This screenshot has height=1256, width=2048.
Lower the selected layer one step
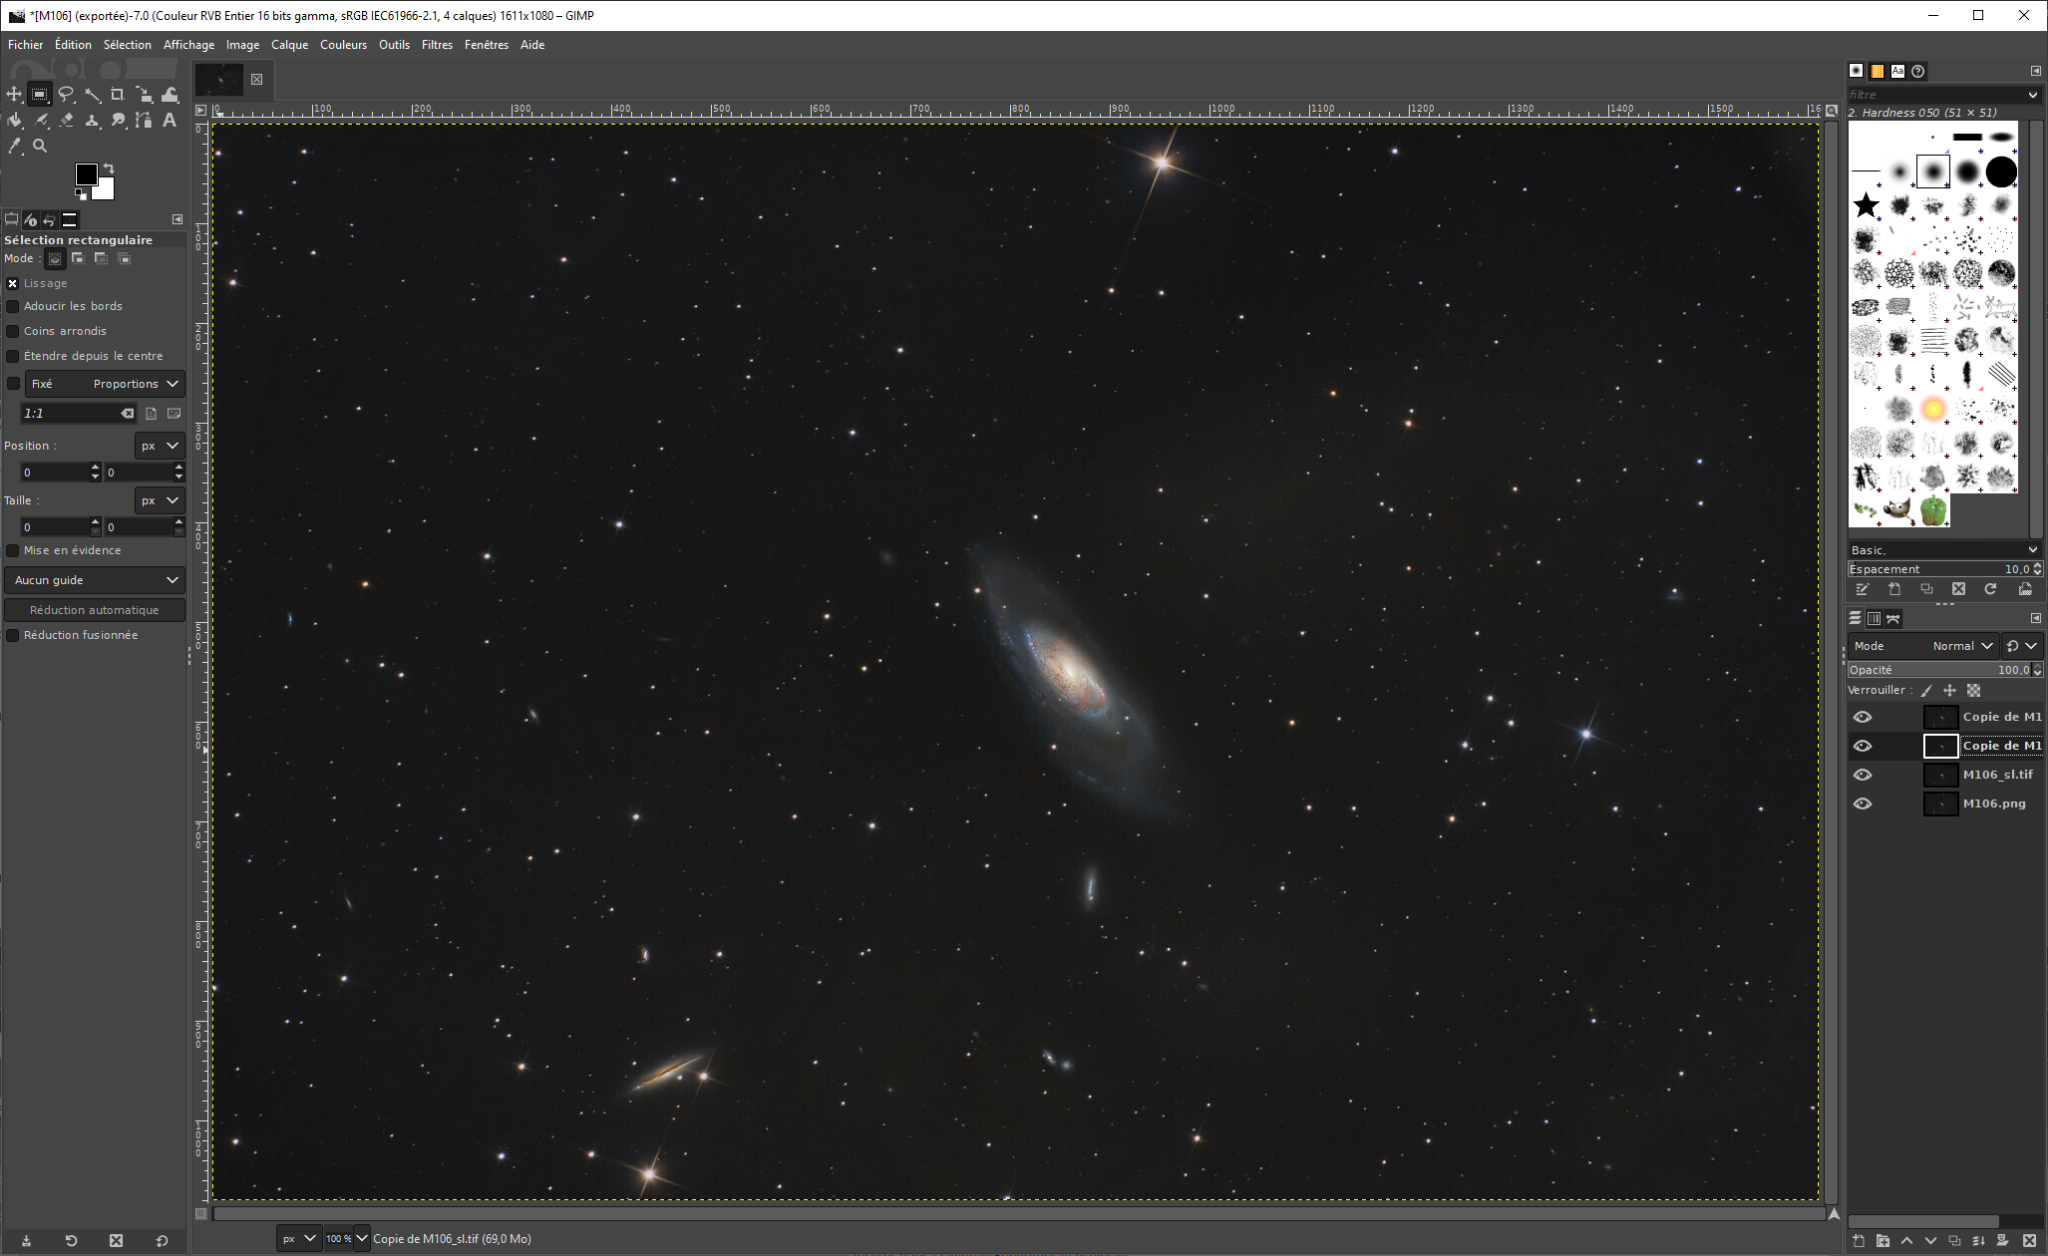(1930, 1241)
